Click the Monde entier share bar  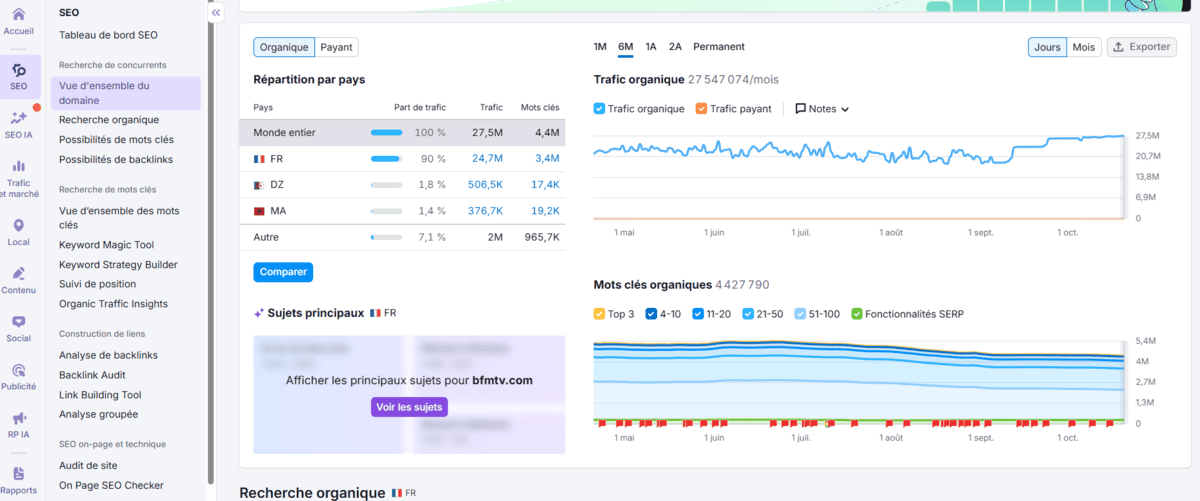tap(386, 132)
